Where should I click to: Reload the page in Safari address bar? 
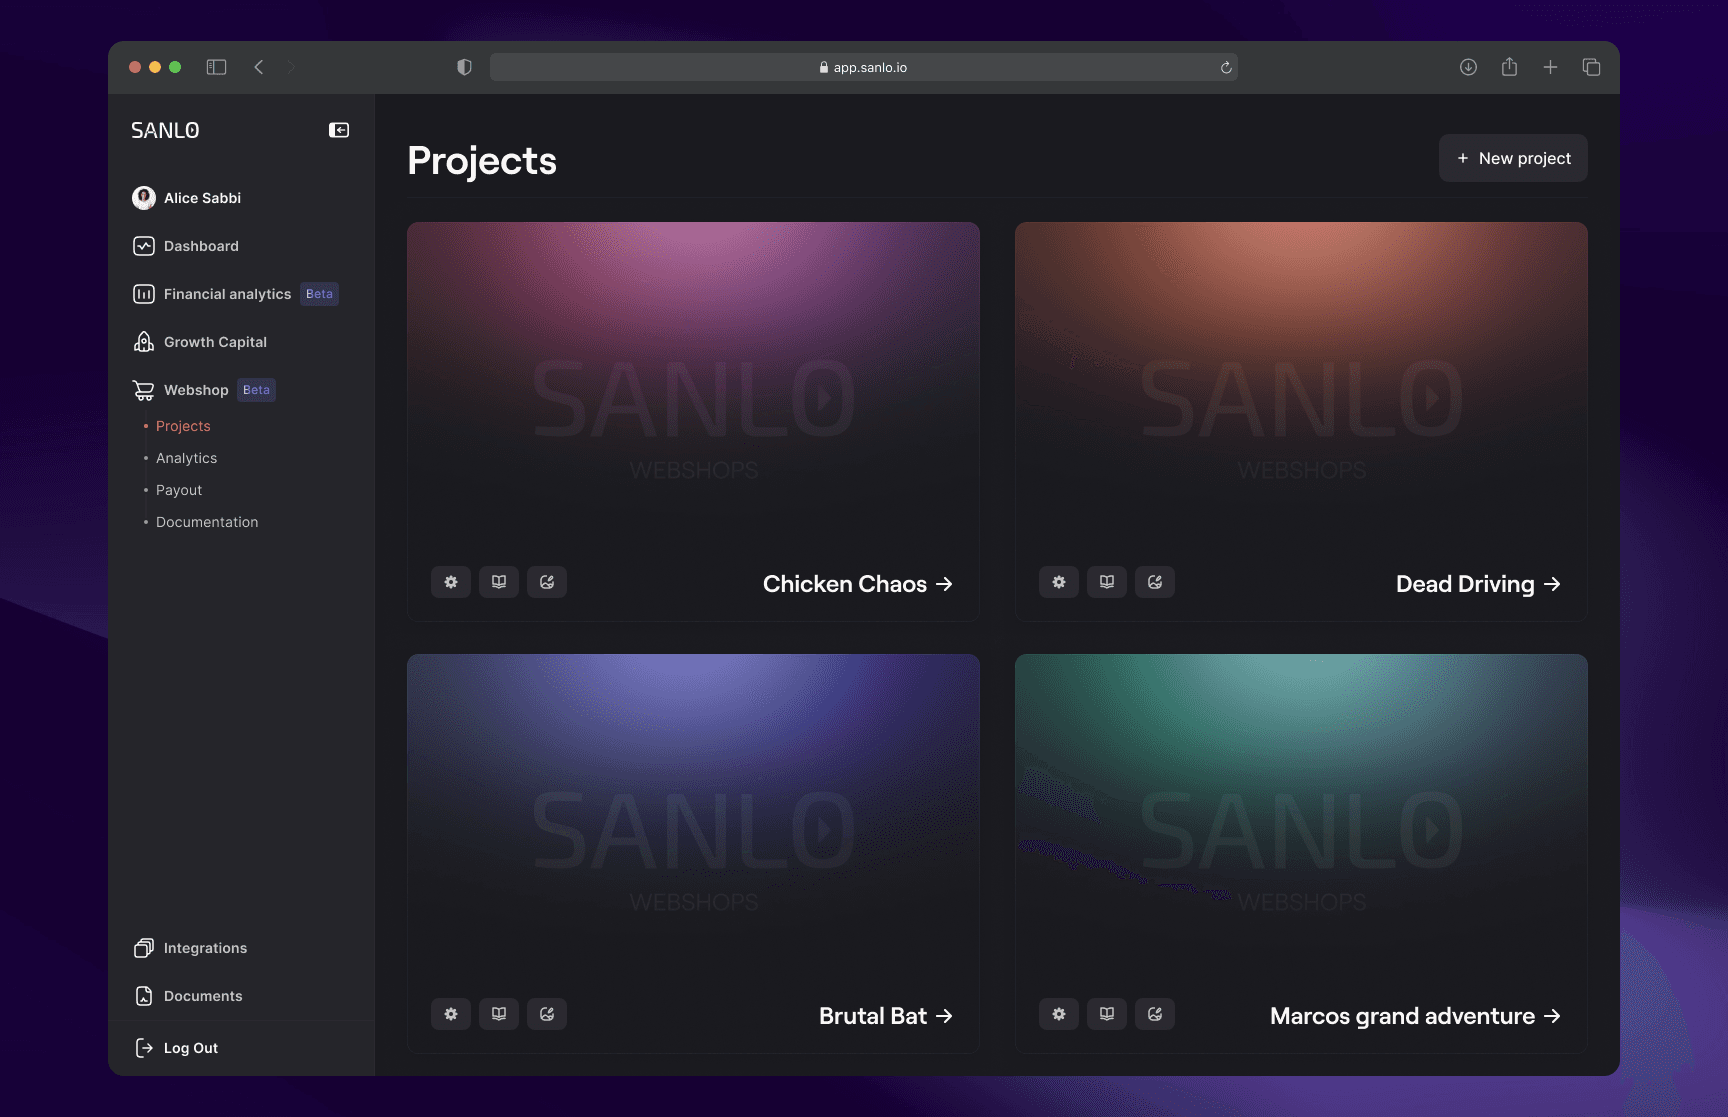click(1226, 67)
